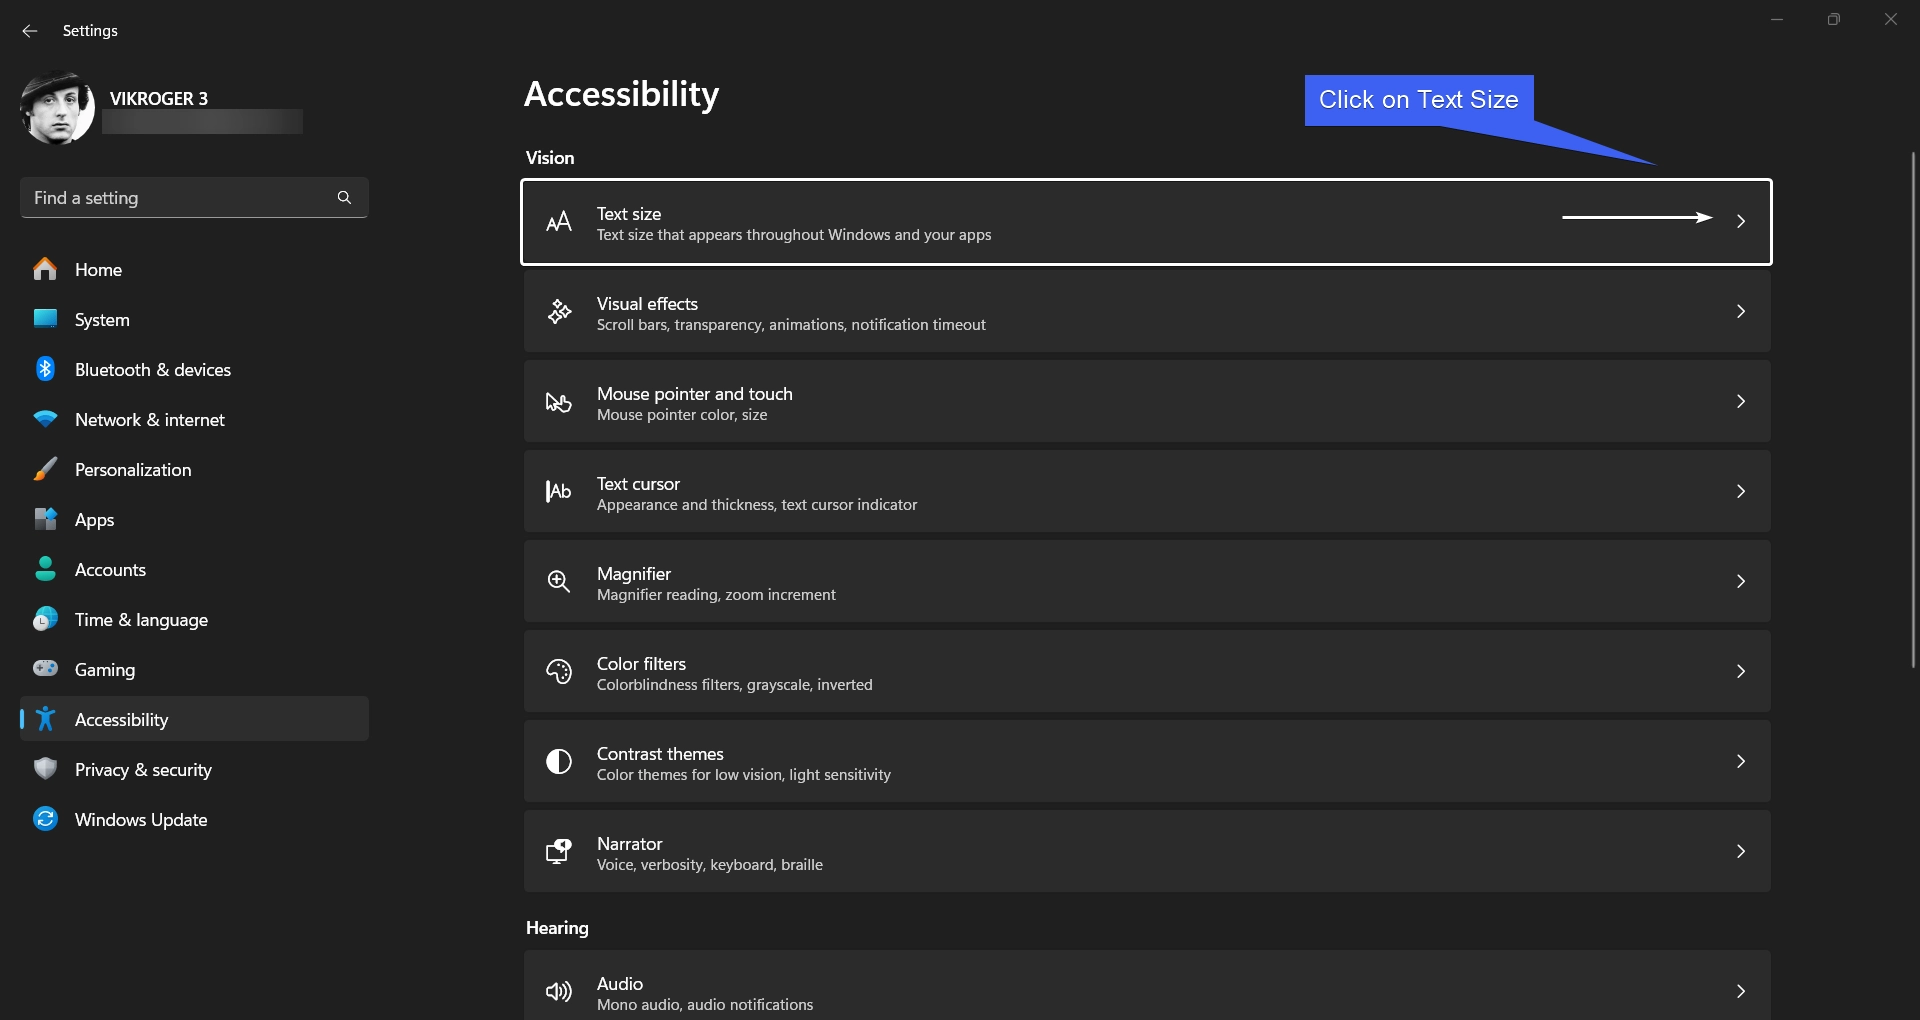Open Color filters settings

pyautogui.click(x=1147, y=671)
